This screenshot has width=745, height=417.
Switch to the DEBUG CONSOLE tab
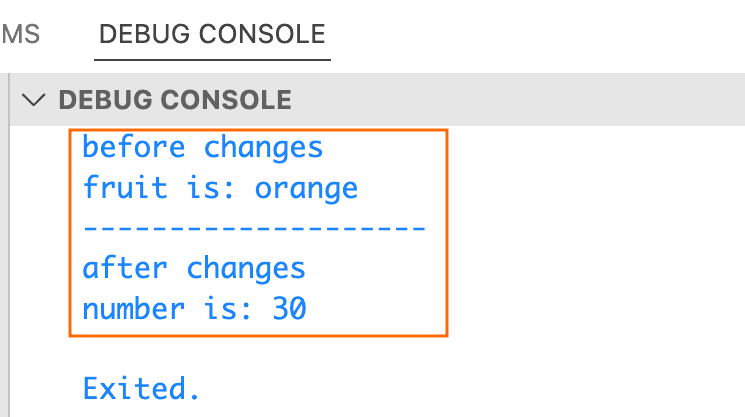tap(213, 34)
